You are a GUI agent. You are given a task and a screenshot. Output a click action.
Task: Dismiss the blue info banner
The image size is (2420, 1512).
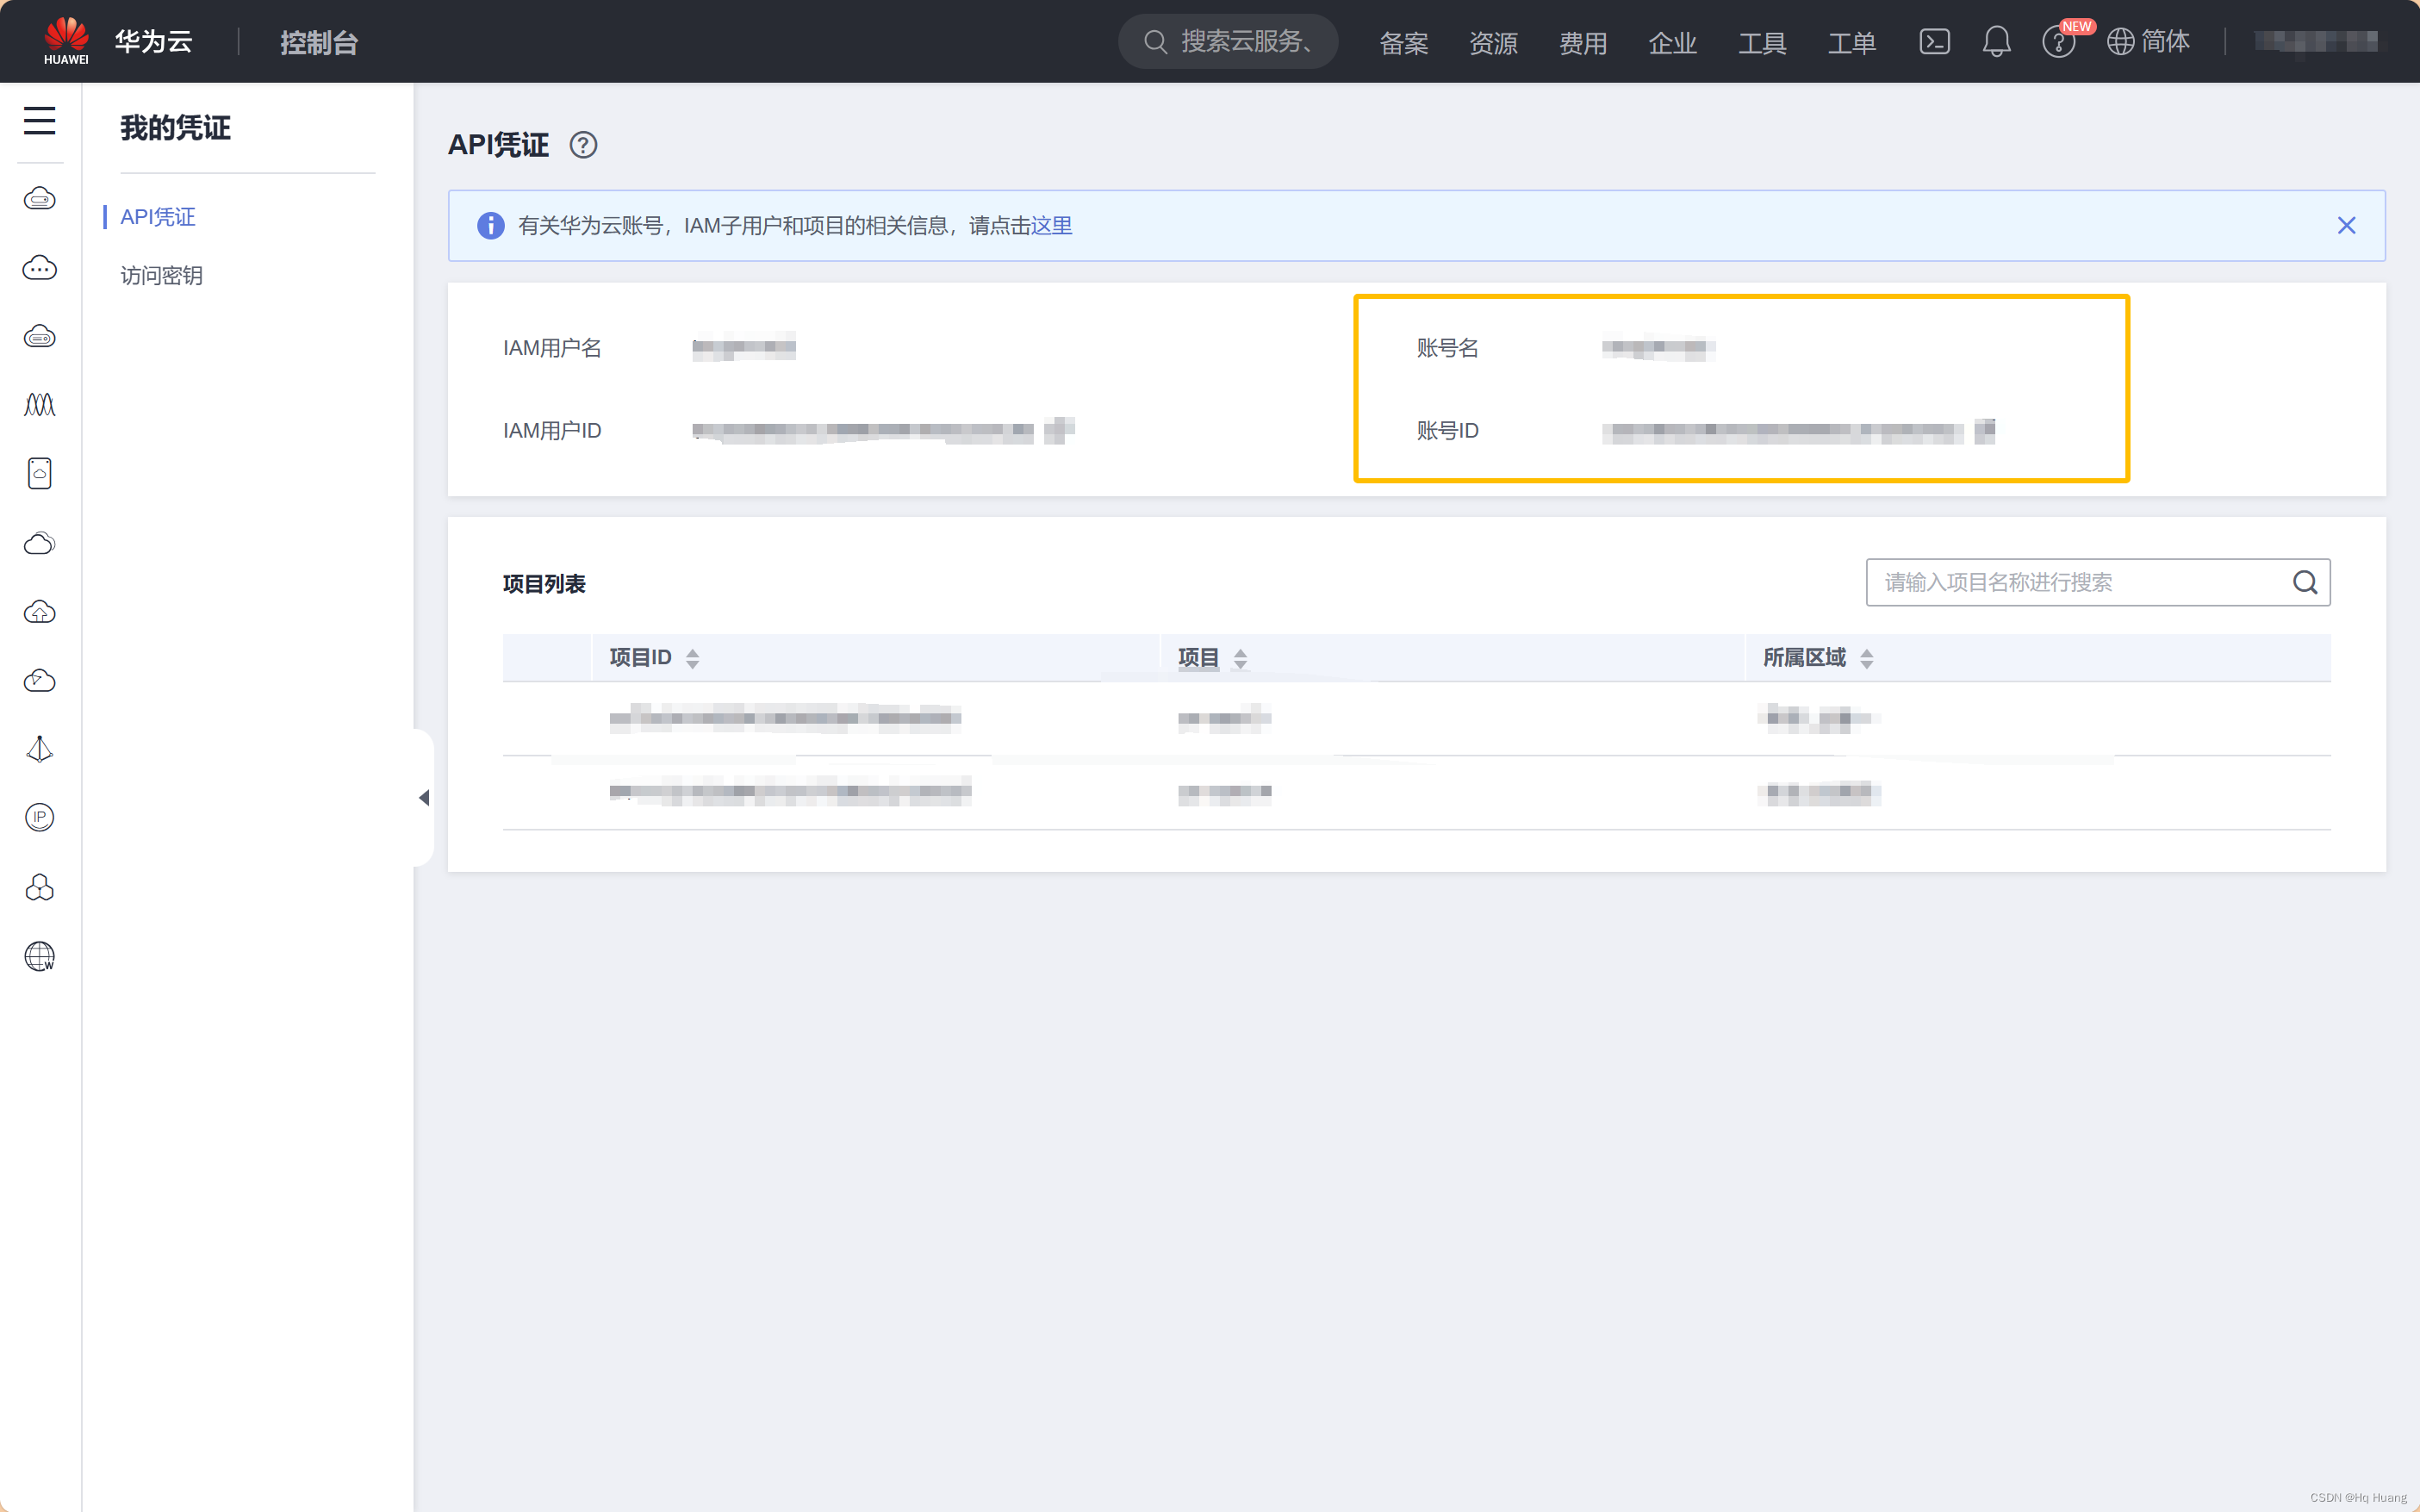tap(2346, 226)
